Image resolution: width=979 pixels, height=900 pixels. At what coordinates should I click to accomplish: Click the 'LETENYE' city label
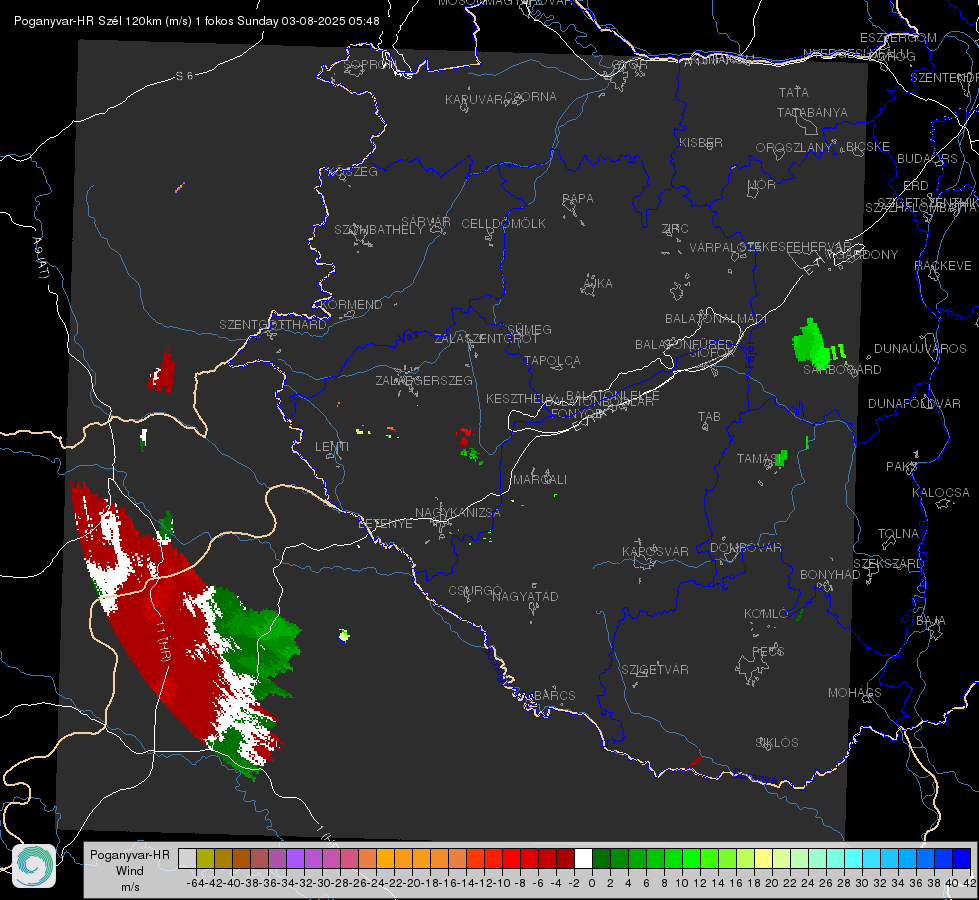385,524
